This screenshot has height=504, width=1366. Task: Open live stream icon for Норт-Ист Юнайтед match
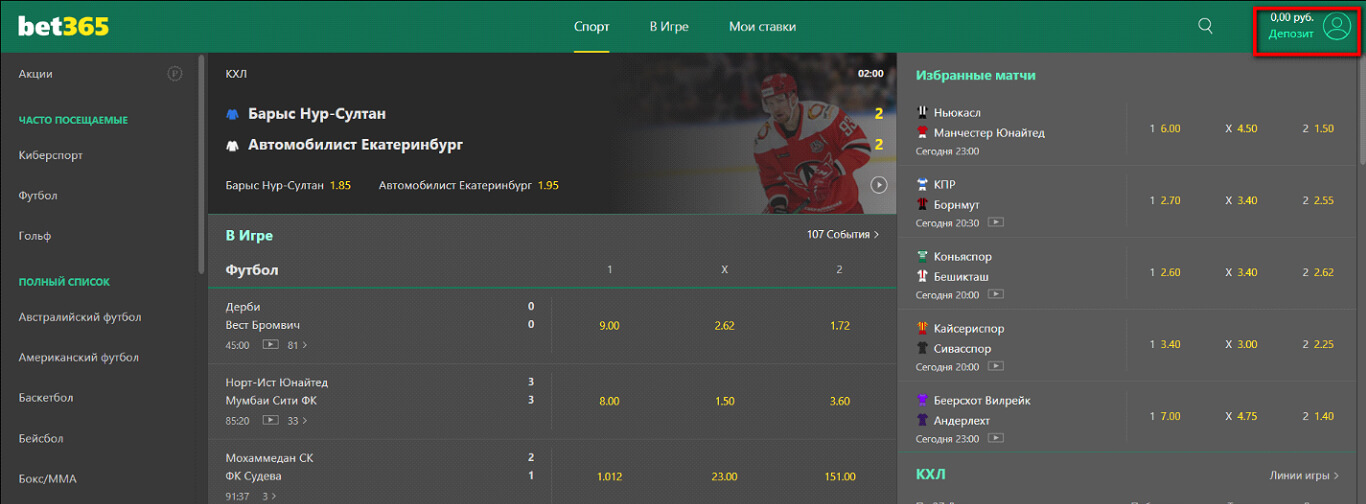click(x=270, y=421)
